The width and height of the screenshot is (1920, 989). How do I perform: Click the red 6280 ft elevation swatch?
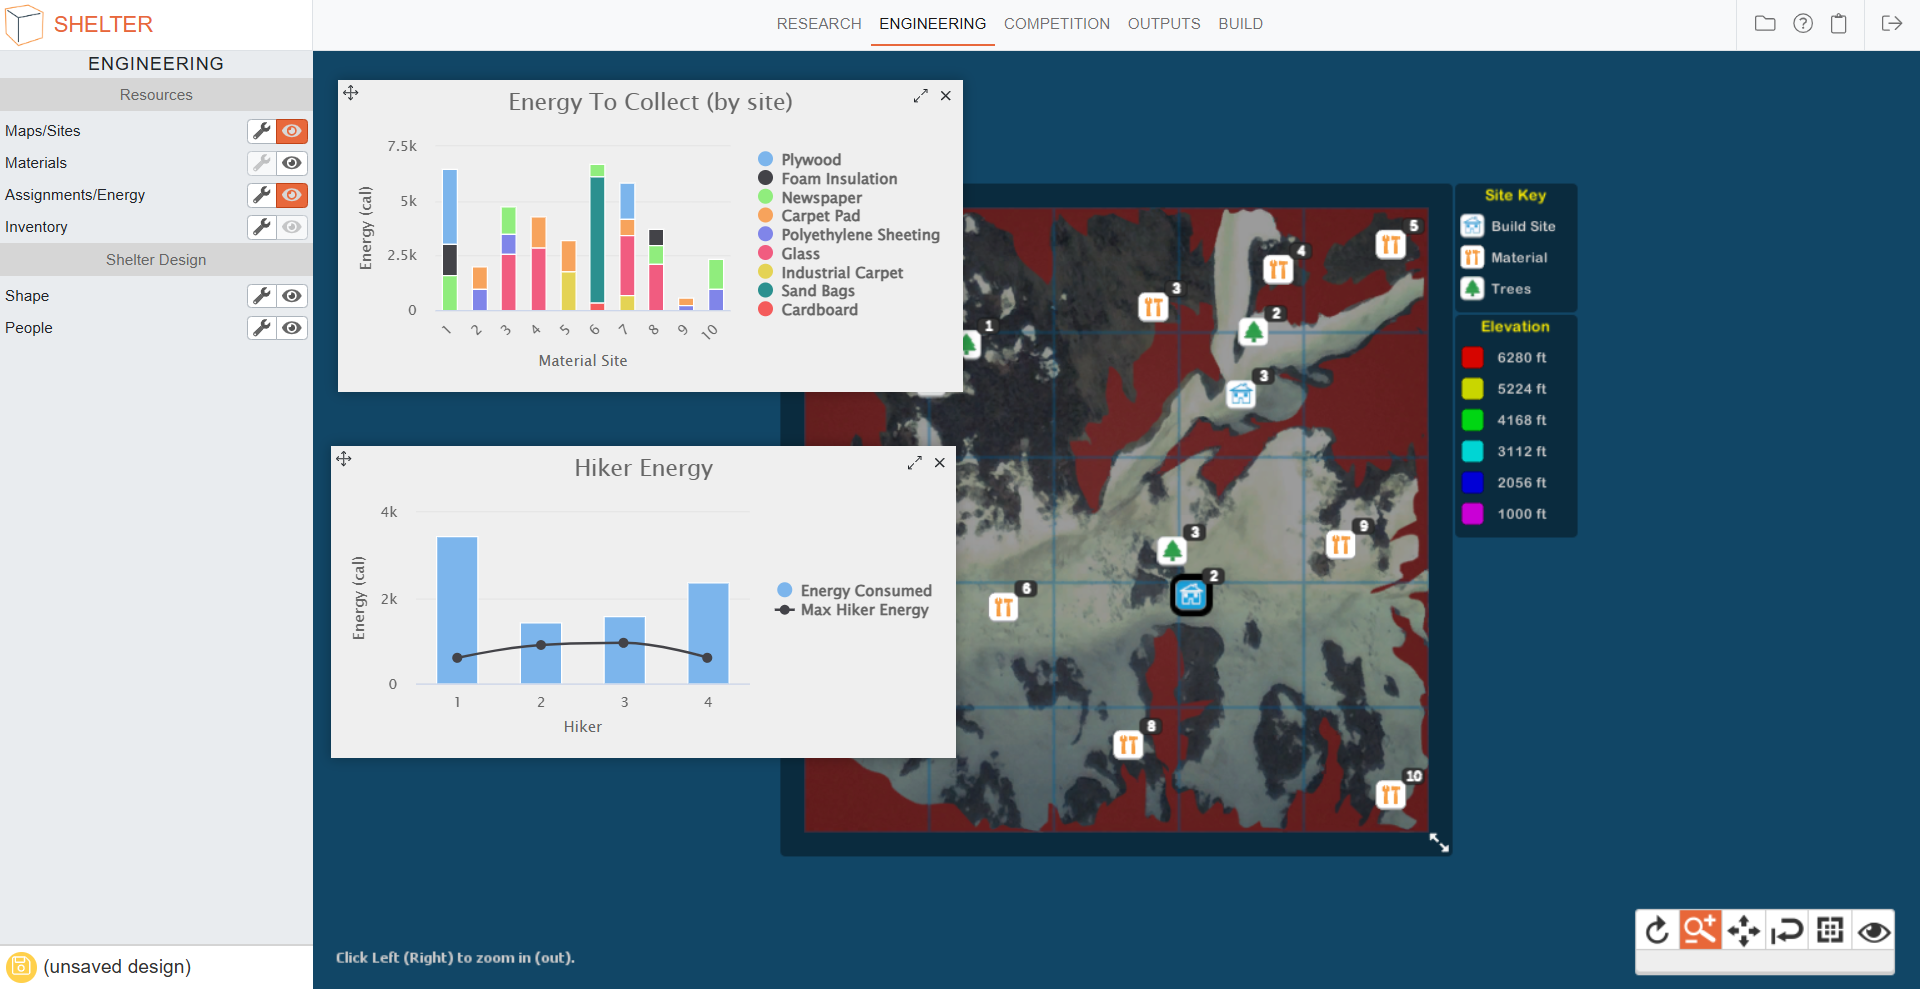click(x=1472, y=358)
